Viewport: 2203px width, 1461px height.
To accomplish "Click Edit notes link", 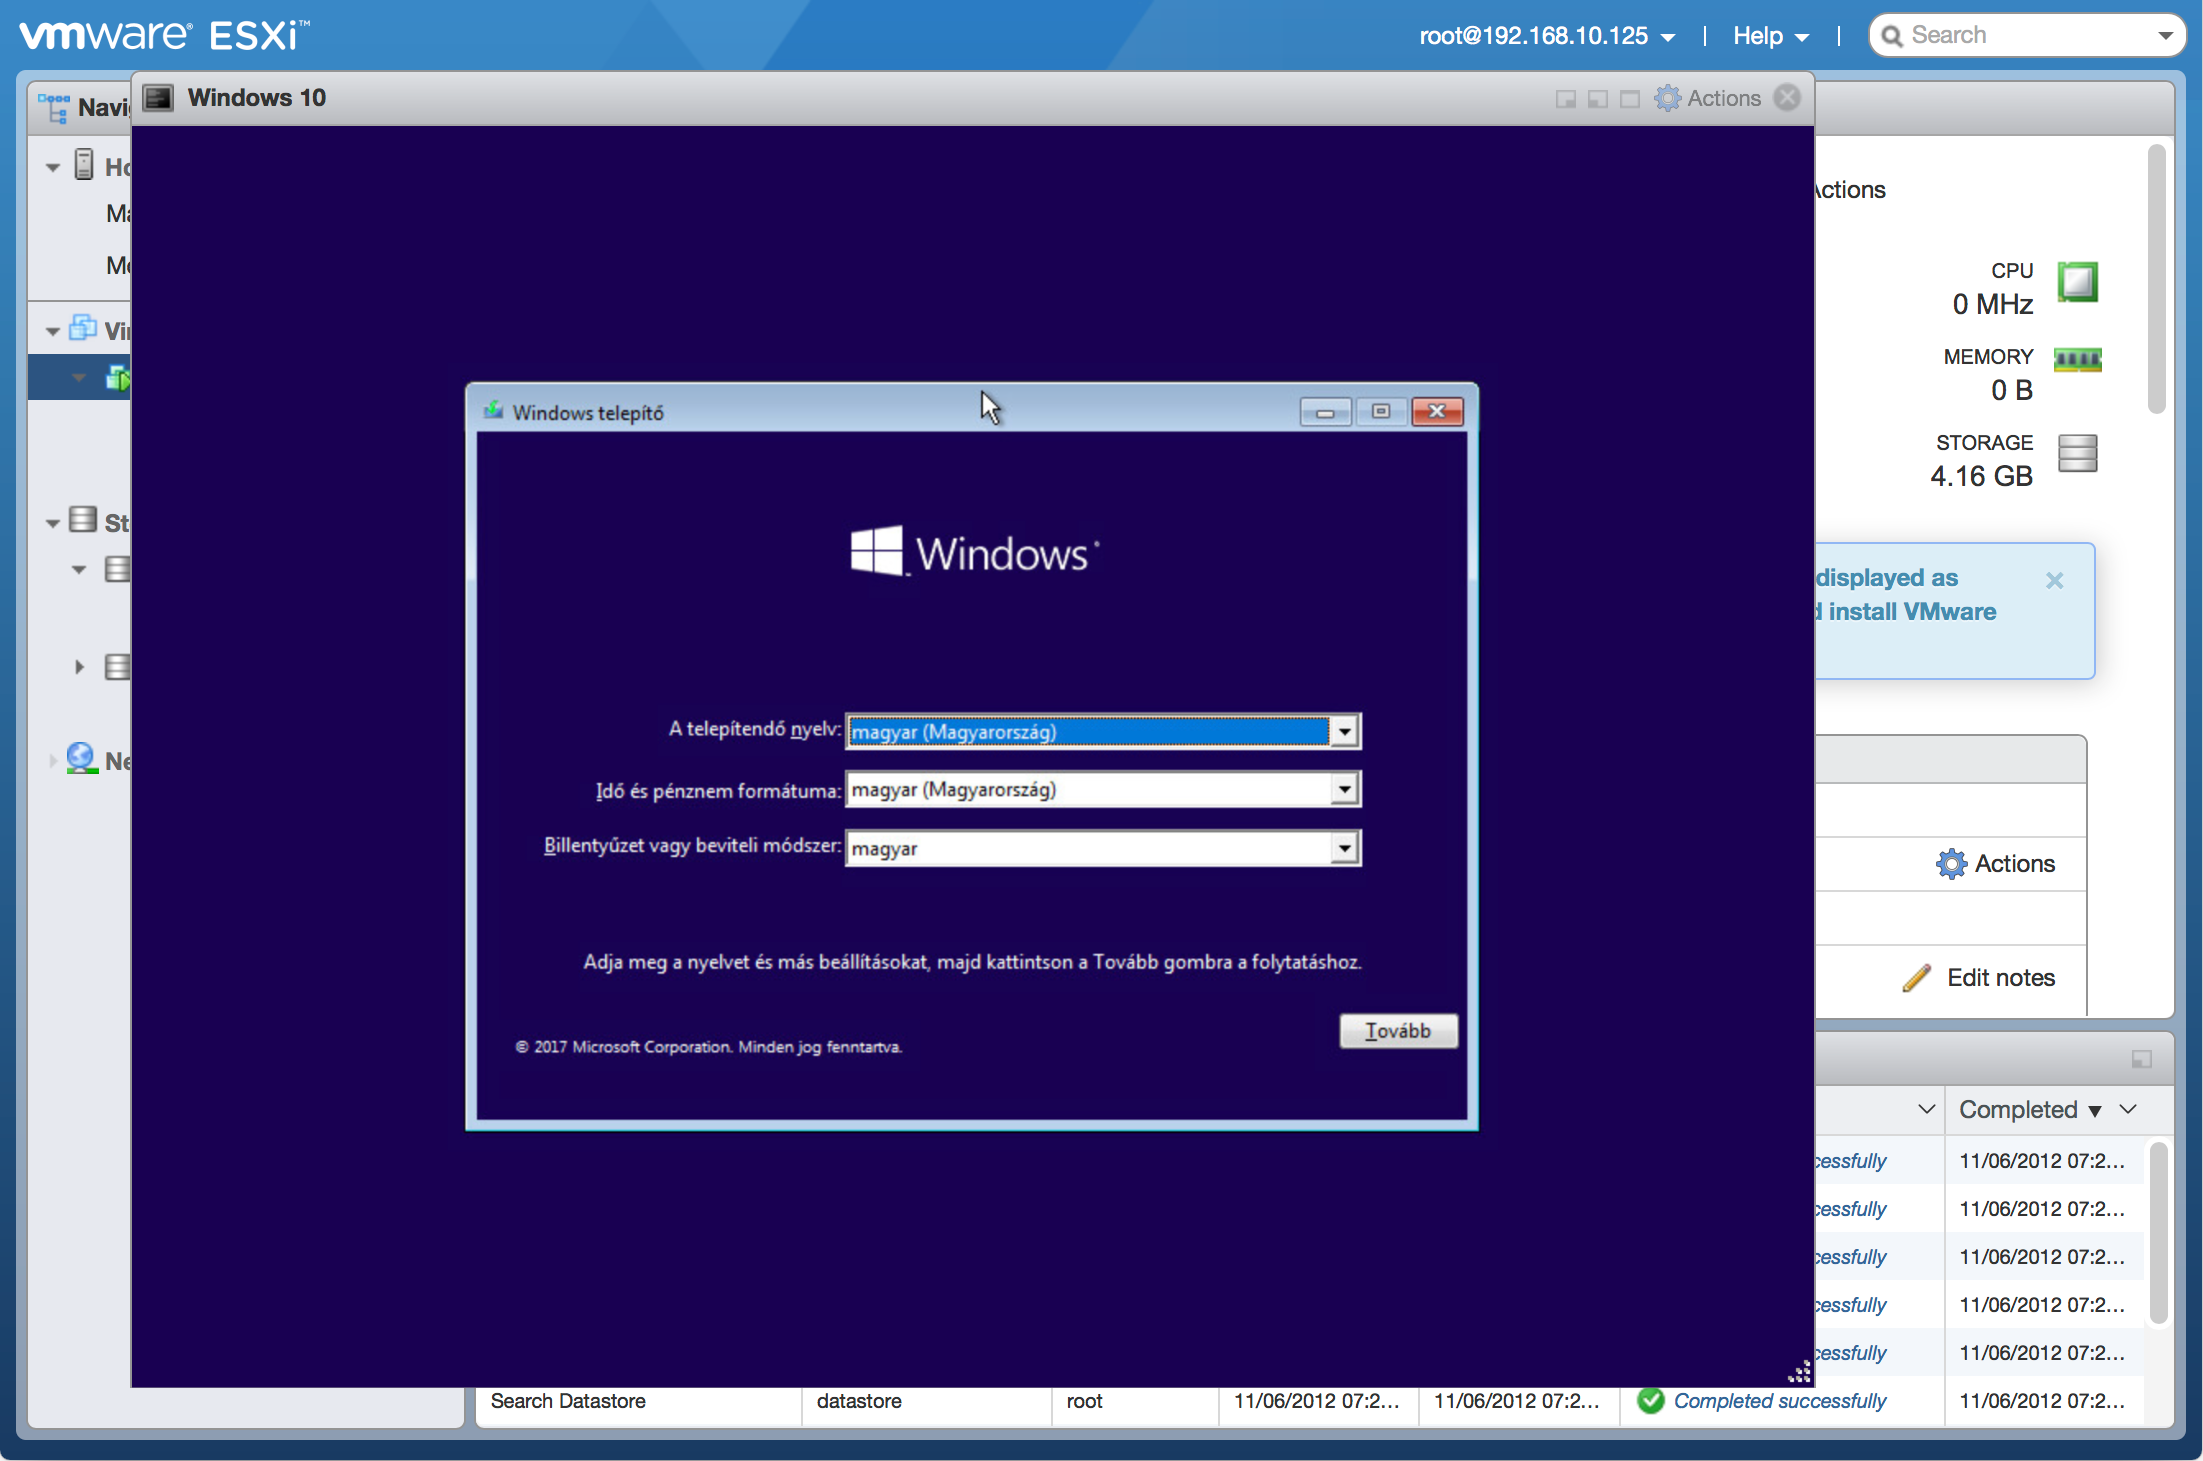I will point(2001,978).
